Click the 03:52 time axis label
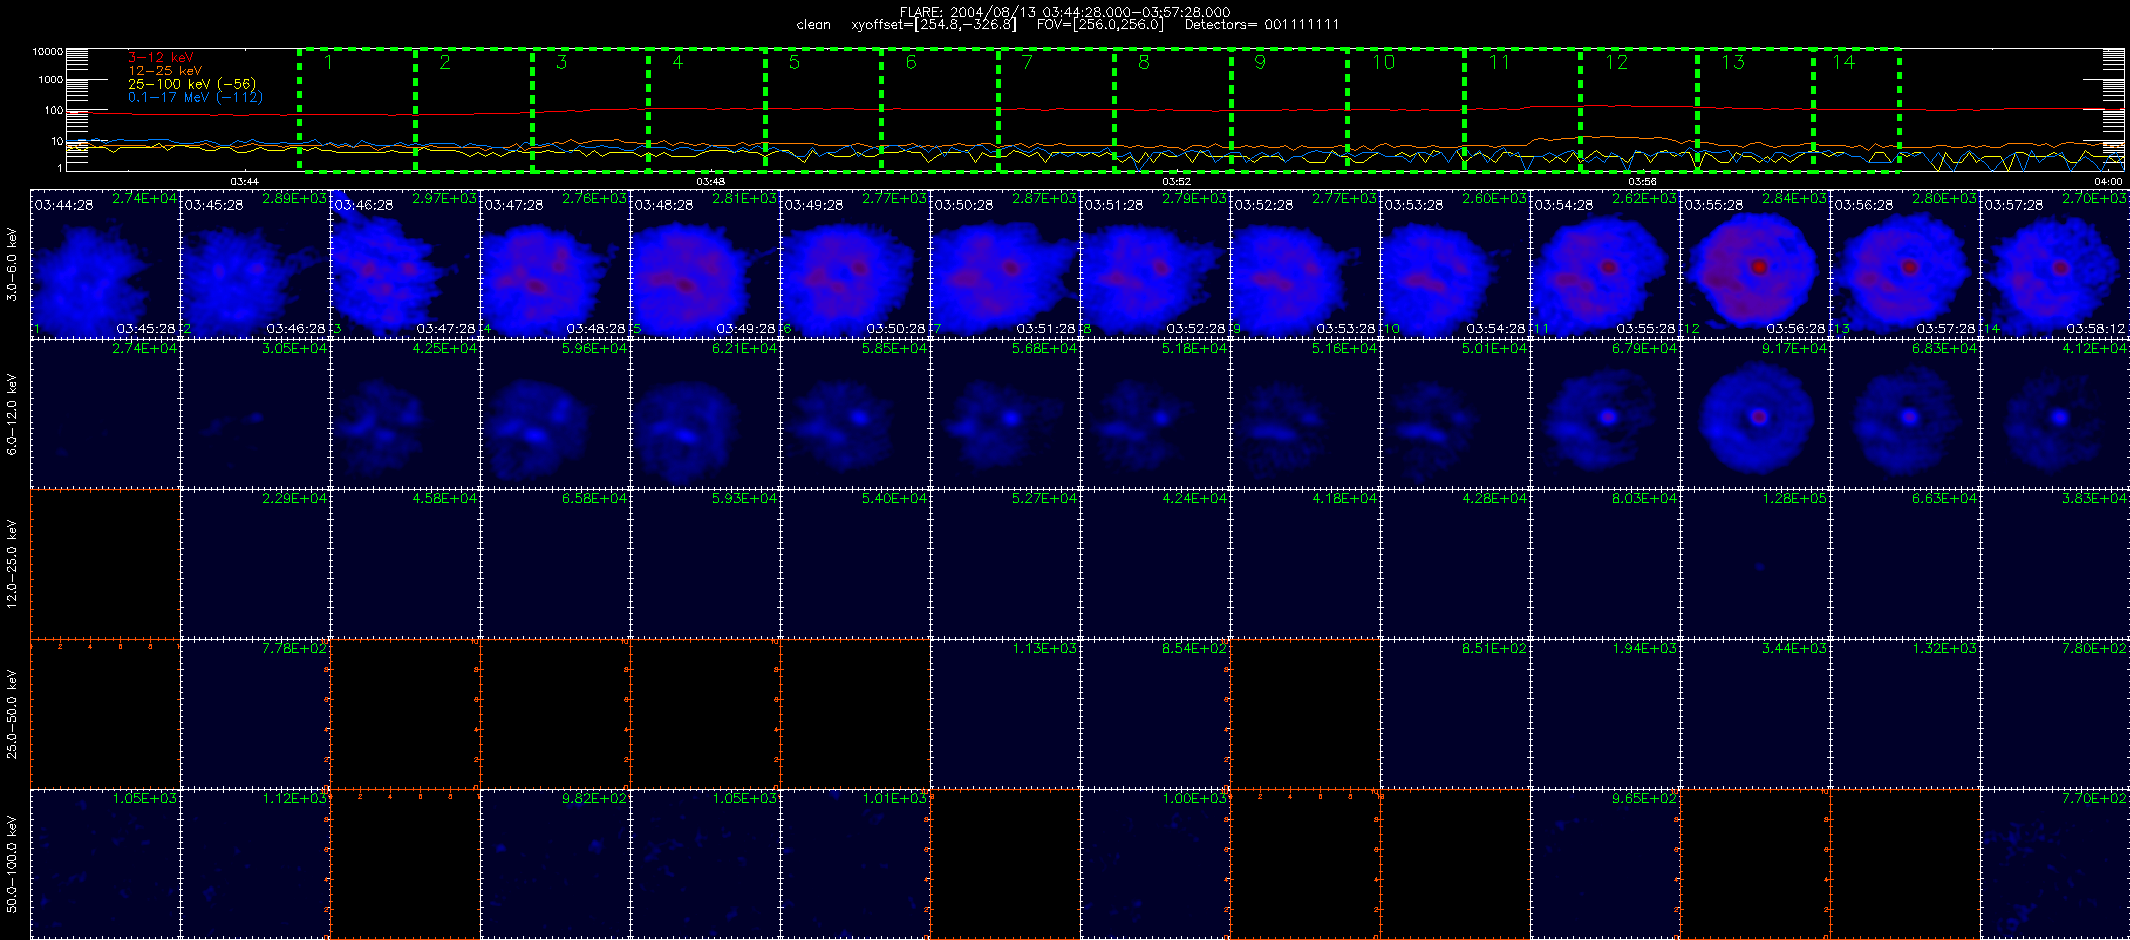The height and width of the screenshot is (940, 2130). [1177, 181]
